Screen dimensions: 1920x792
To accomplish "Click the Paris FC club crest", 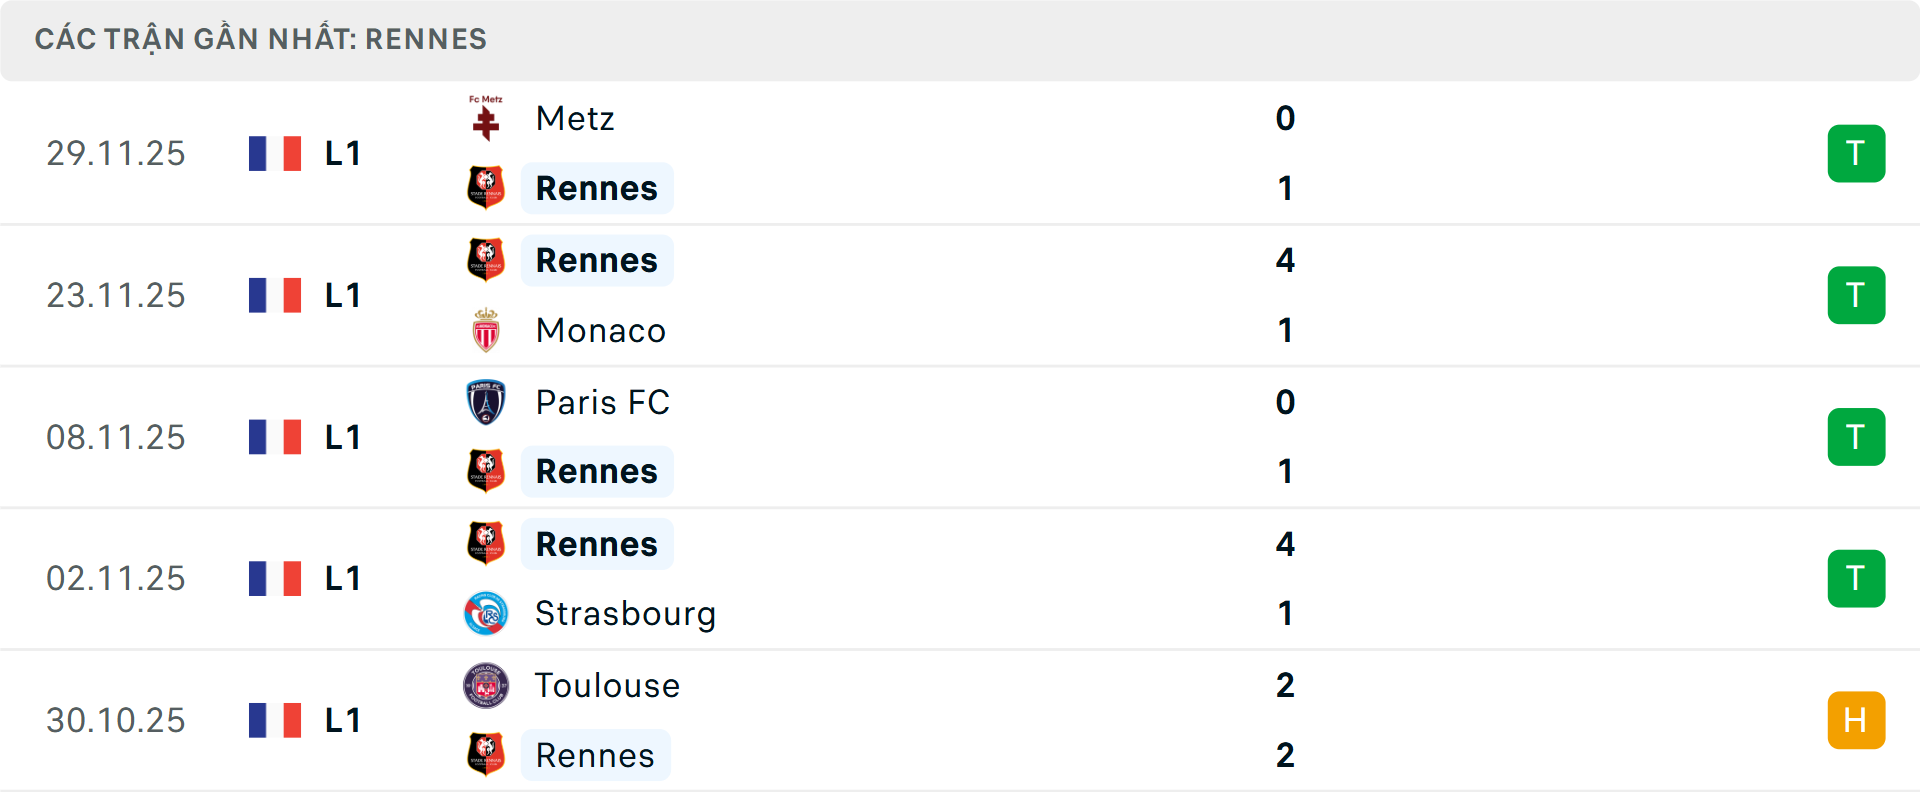I will 487,402.
